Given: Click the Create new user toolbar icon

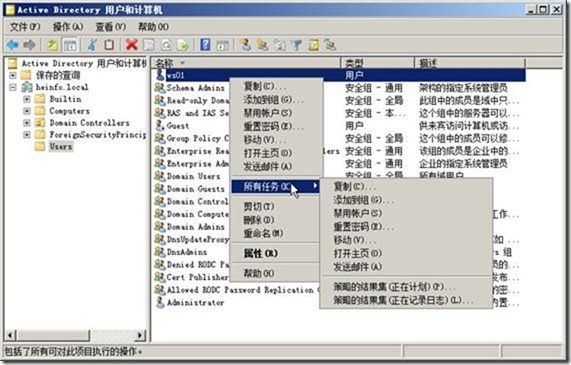Looking at the screenshot, I should (x=246, y=45).
